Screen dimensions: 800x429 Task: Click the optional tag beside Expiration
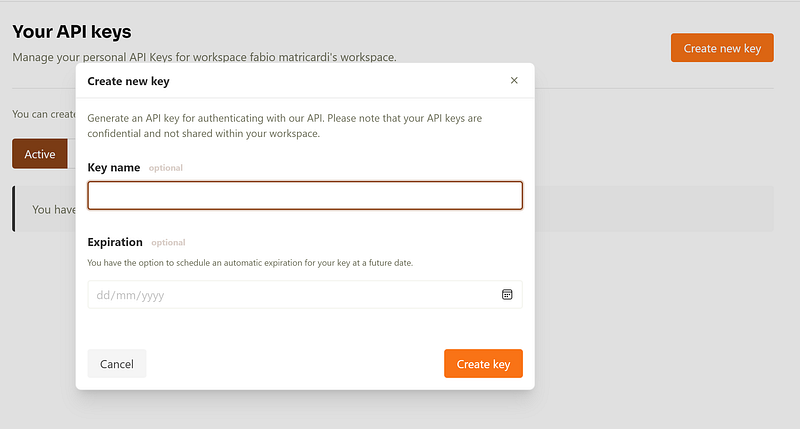point(168,242)
